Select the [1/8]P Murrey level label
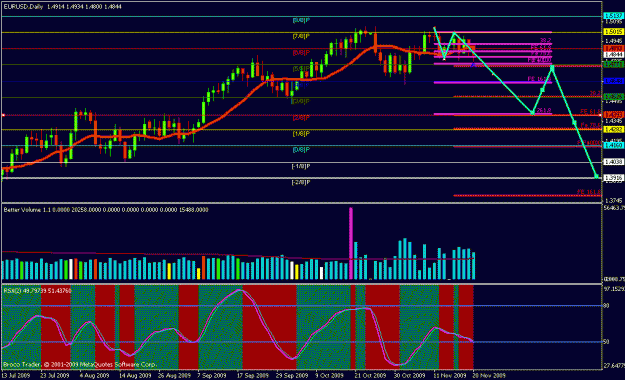Viewport: 625px width, 380px height. 301,134
